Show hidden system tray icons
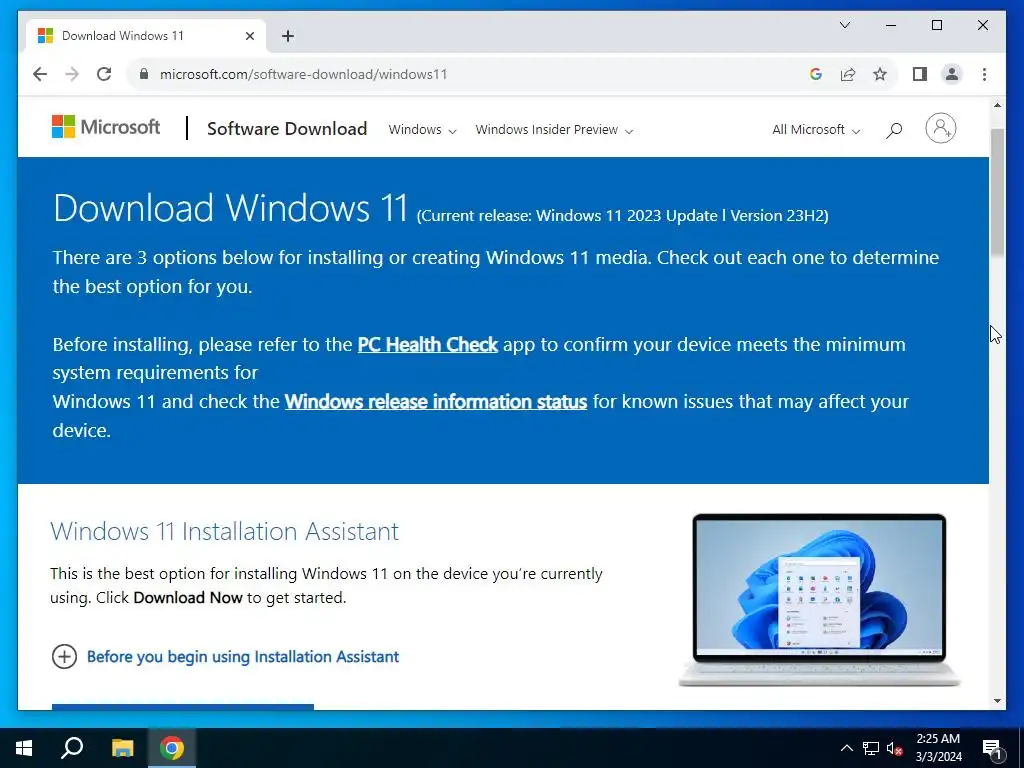 [846, 748]
